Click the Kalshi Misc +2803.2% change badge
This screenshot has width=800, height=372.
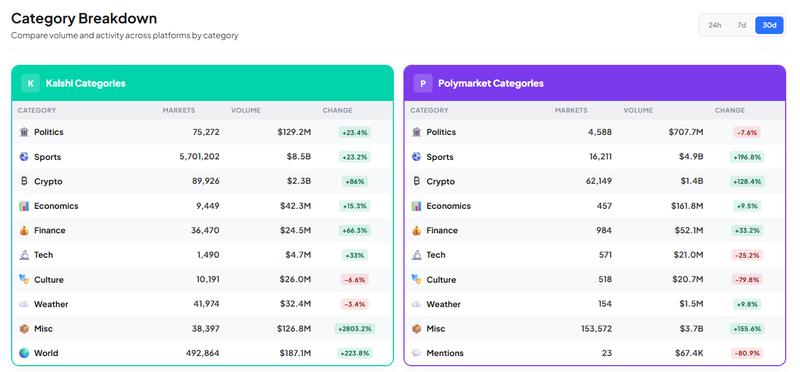355,329
